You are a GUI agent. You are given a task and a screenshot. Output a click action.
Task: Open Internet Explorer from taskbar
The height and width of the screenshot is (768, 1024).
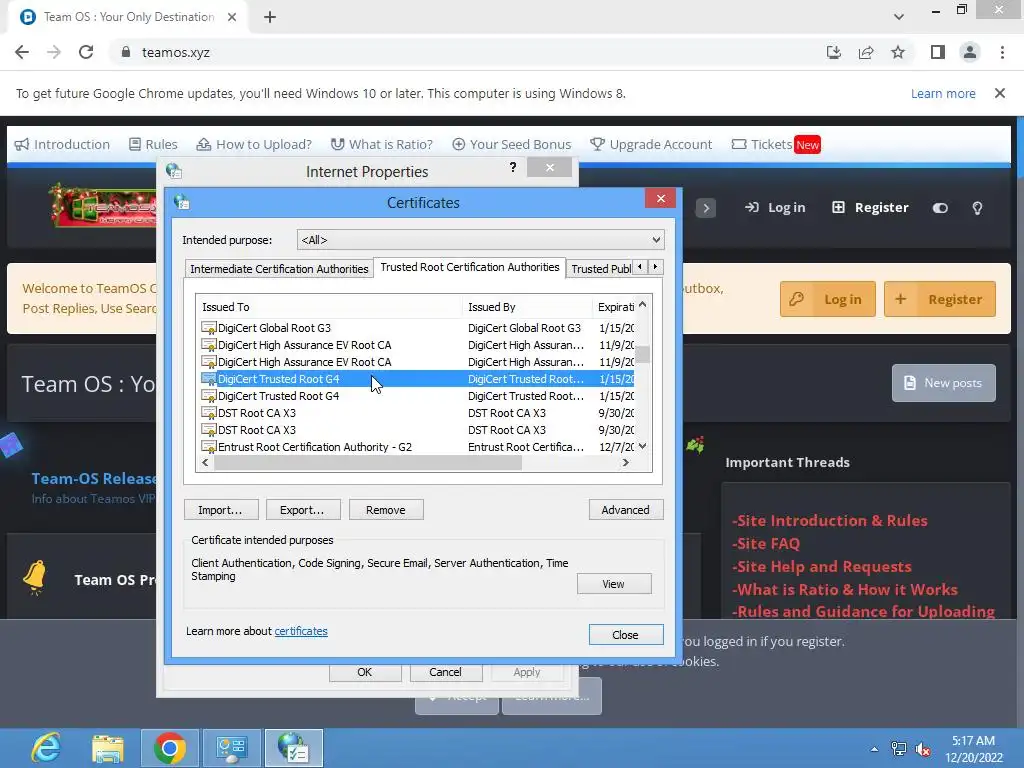point(46,748)
